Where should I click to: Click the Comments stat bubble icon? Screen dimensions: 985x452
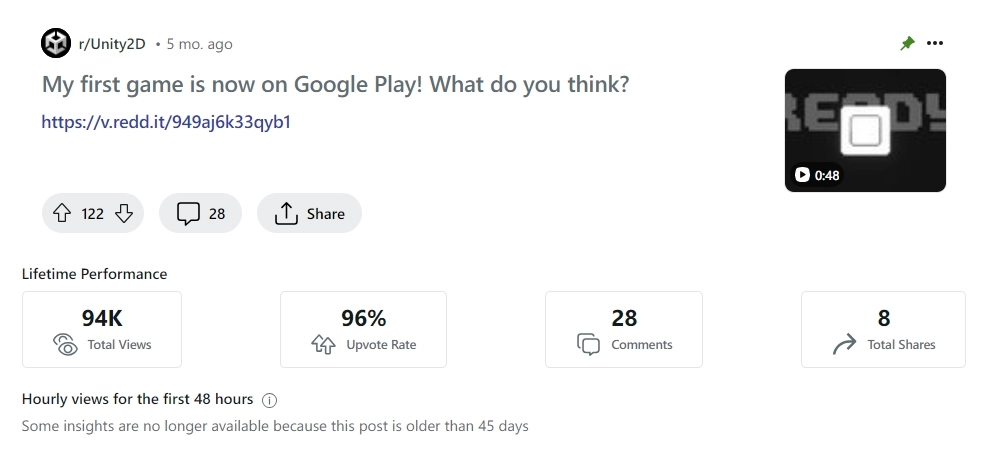[x=589, y=345]
